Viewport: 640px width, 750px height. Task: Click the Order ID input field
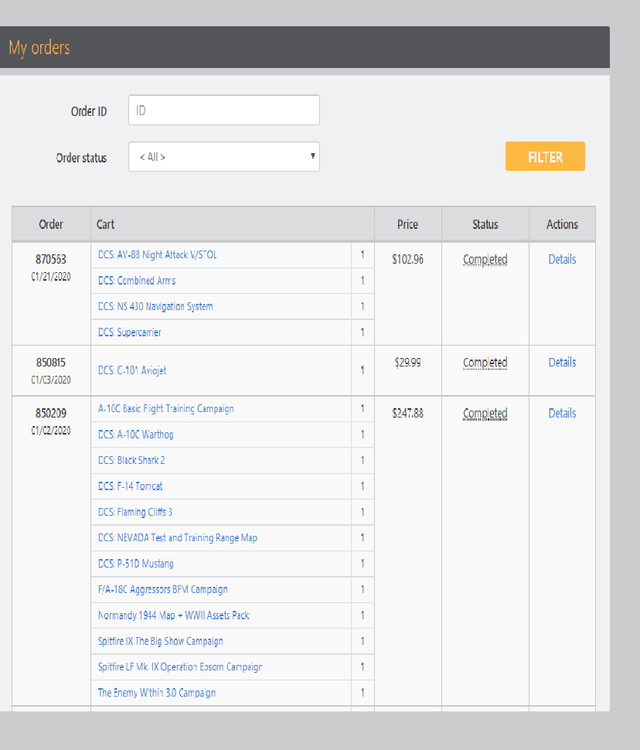224,110
